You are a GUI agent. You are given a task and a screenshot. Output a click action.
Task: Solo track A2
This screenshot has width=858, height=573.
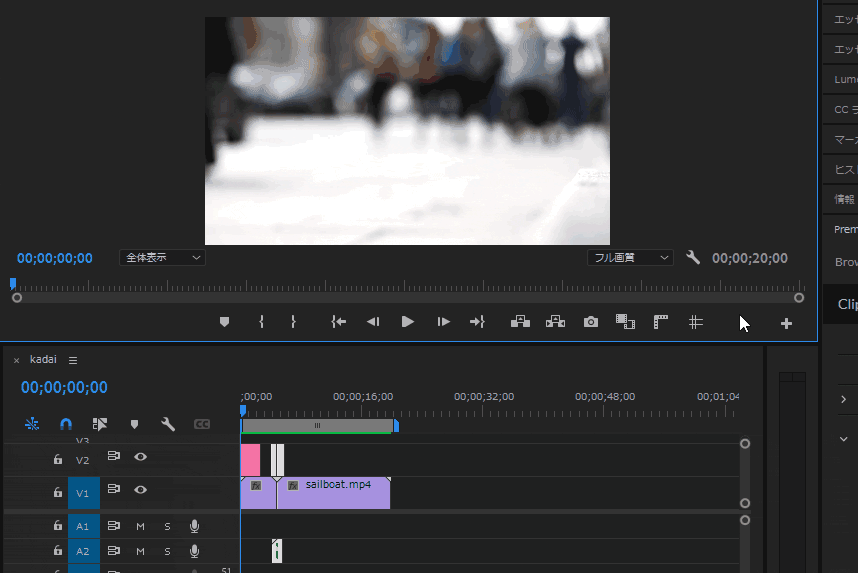point(167,551)
